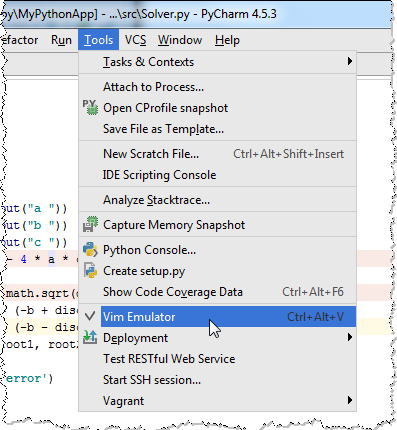Click code line with input "c "
The height and width of the screenshot is (430, 397).
click(35, 242)
